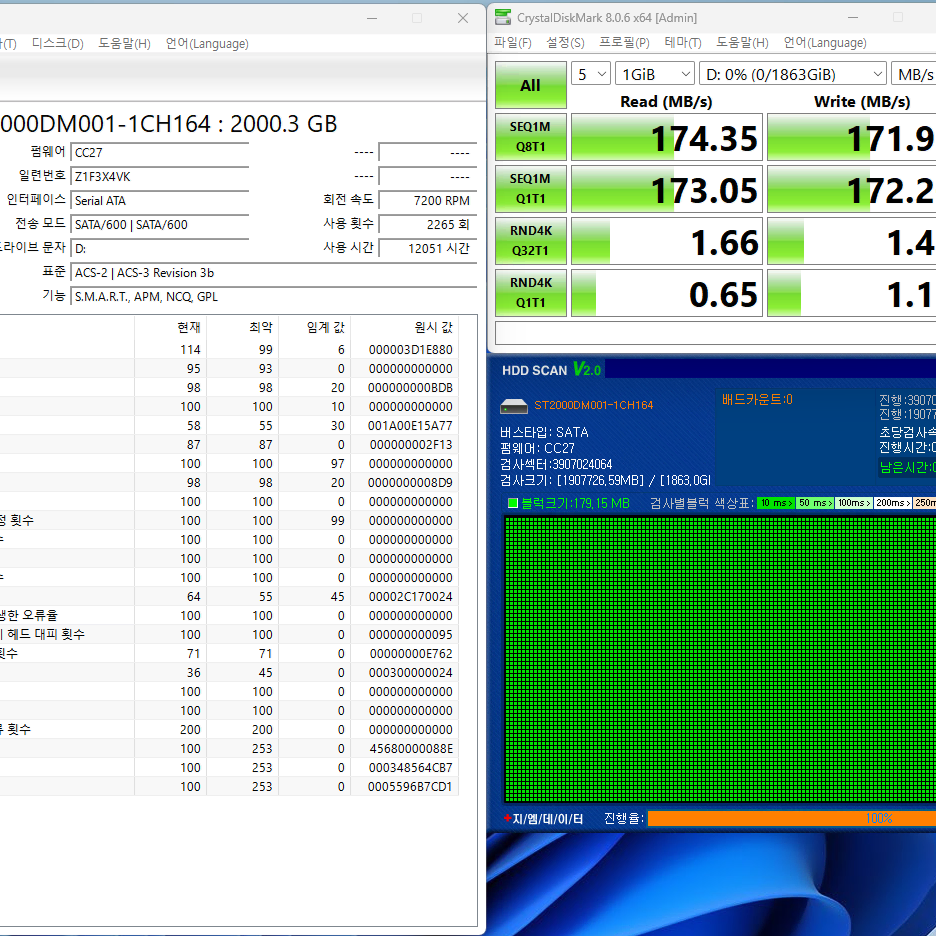
Task: Run all benchmarks with the All button
Action: coord(530,85)
